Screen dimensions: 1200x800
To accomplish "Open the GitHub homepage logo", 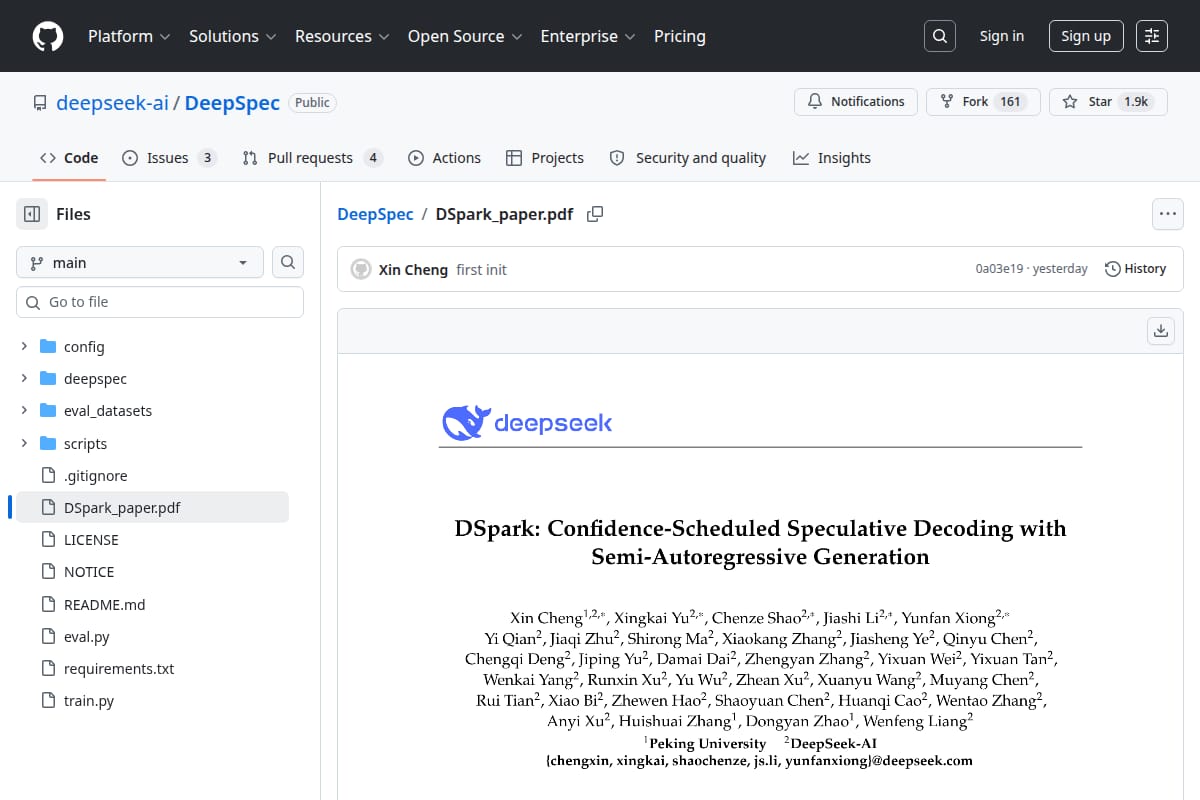I will click(x=48, y=36).
